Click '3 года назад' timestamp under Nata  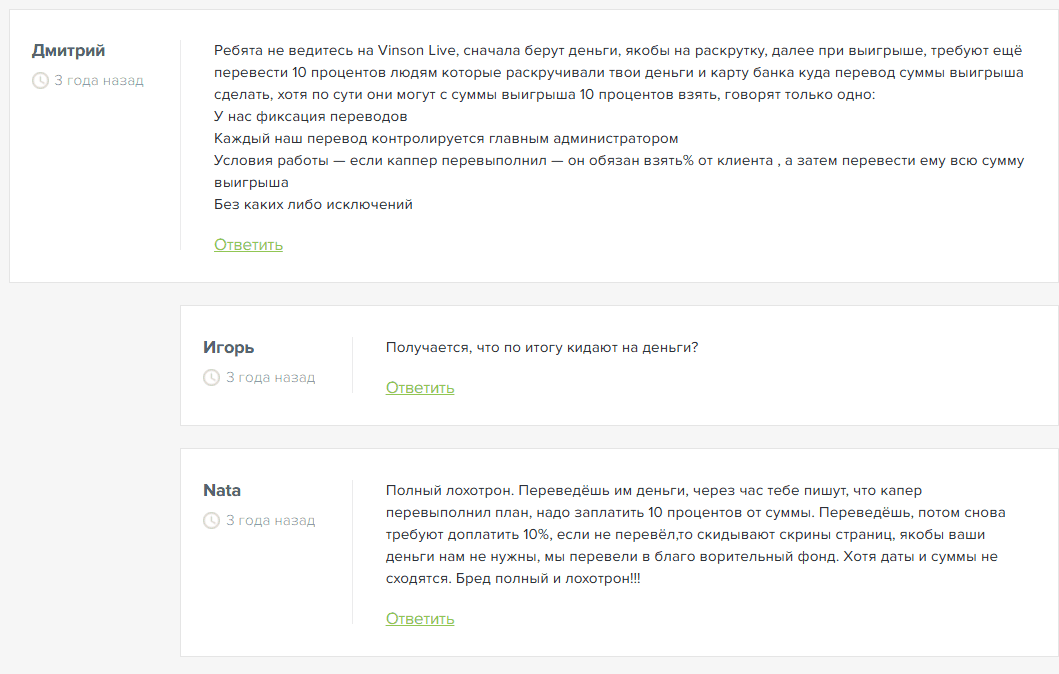pos(270,521)
